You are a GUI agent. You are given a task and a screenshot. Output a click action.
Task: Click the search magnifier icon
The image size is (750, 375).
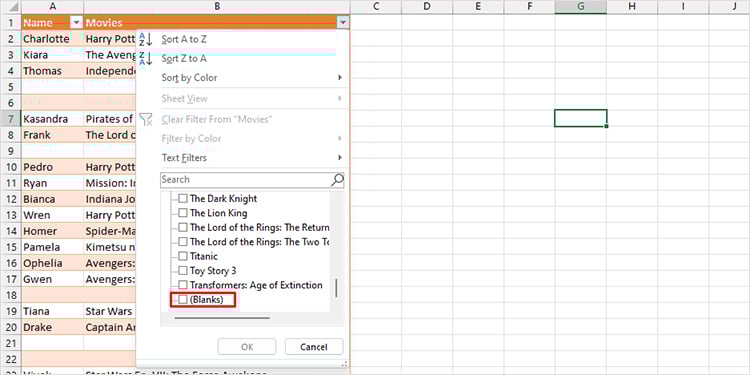(337, 180)
